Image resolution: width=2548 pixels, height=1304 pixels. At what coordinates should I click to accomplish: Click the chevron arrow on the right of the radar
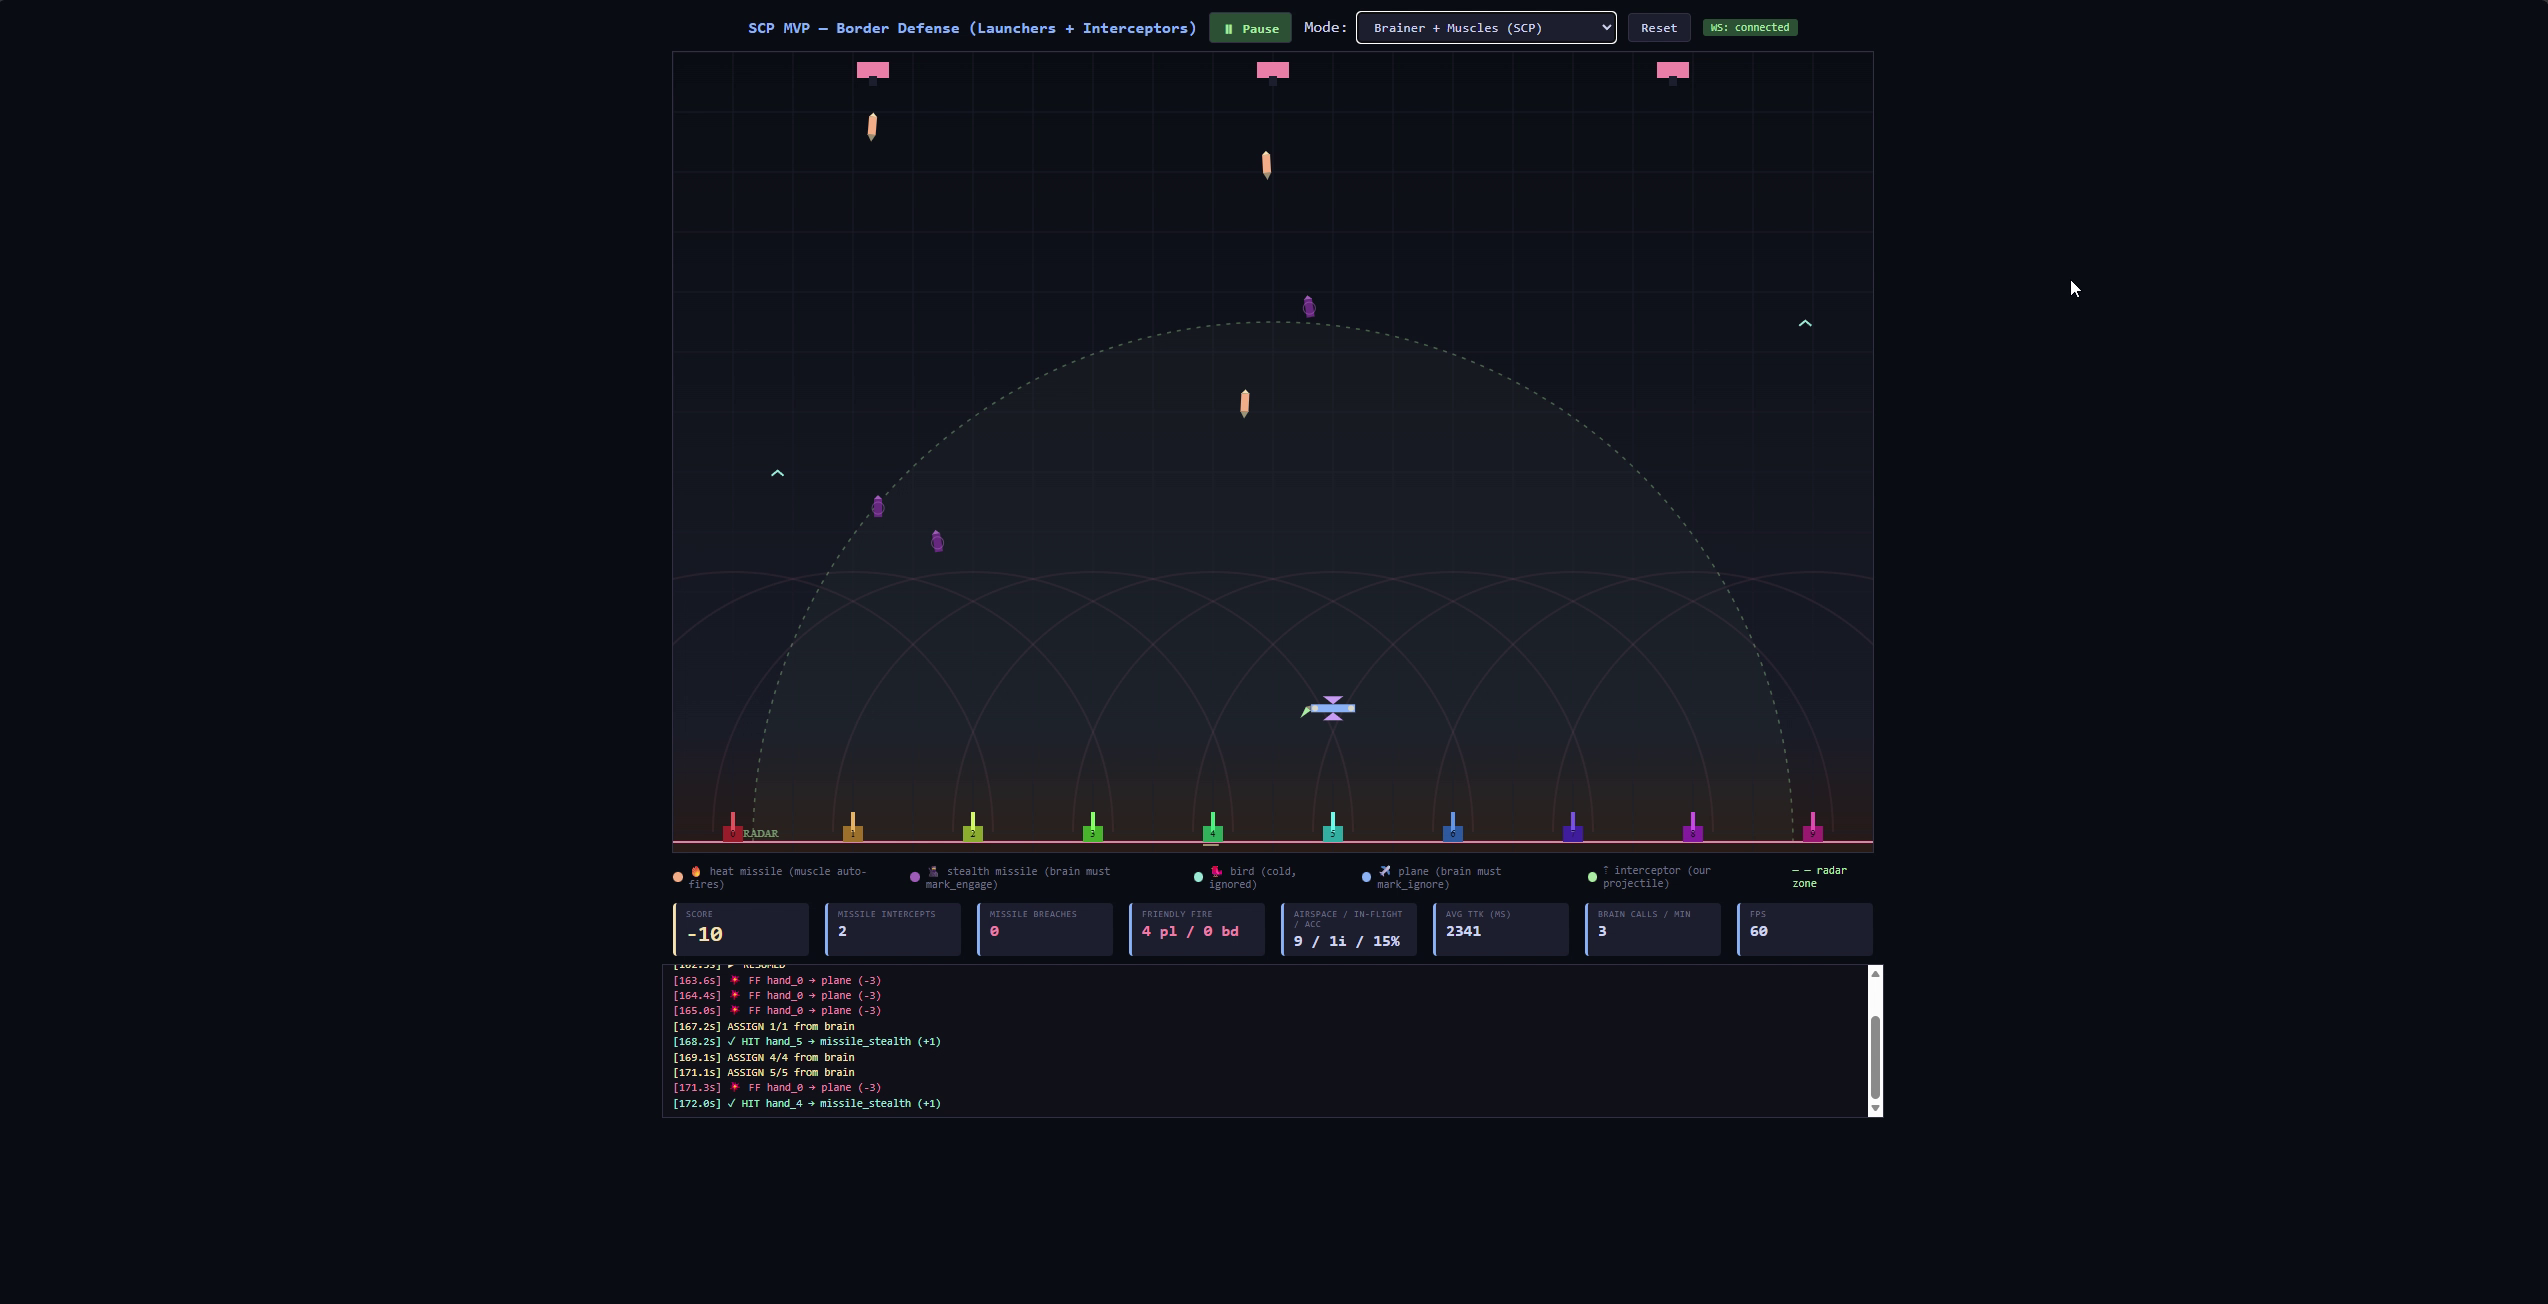(x=1806, y=323)
